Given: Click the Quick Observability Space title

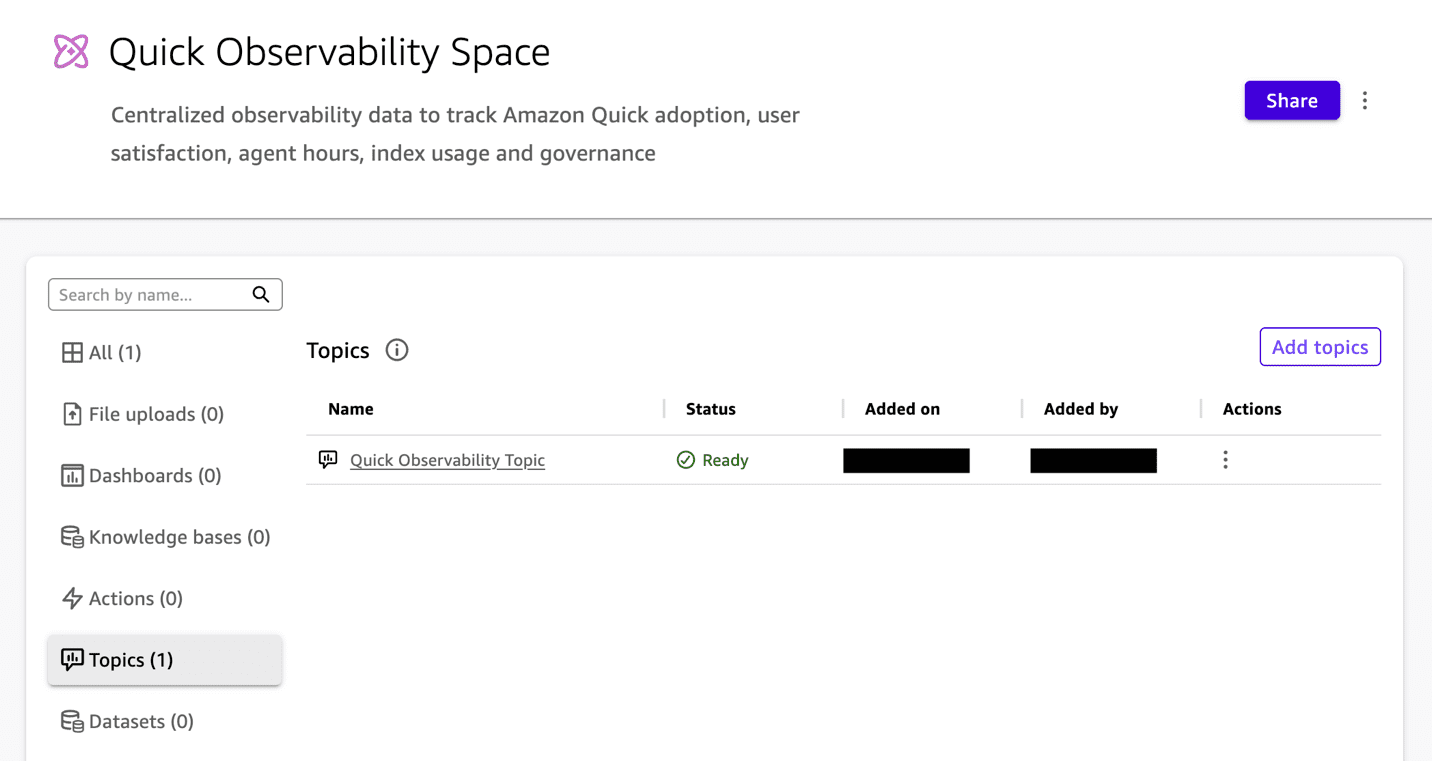Looking at the screenshot, I should [329, 52].
